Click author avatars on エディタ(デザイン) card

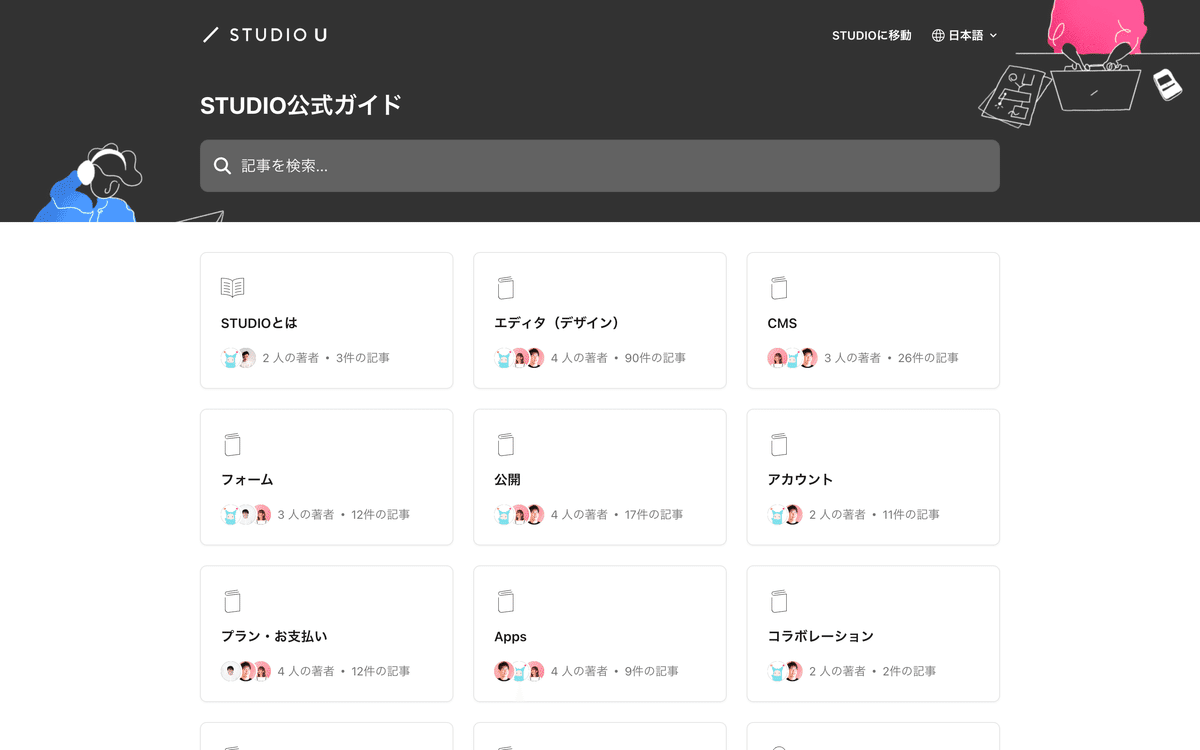[x=519, y=358]
